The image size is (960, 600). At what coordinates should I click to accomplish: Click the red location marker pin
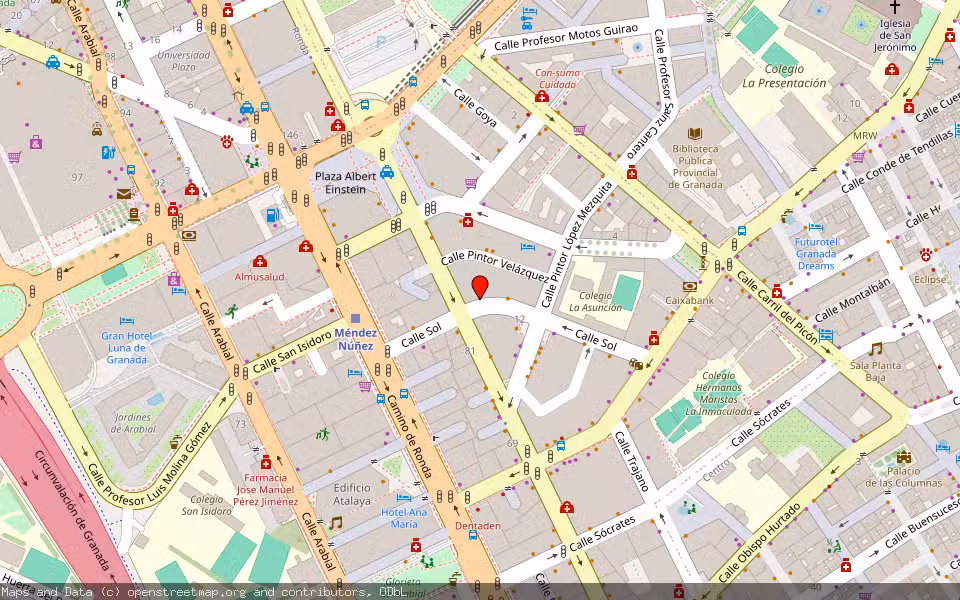(480, 287)
